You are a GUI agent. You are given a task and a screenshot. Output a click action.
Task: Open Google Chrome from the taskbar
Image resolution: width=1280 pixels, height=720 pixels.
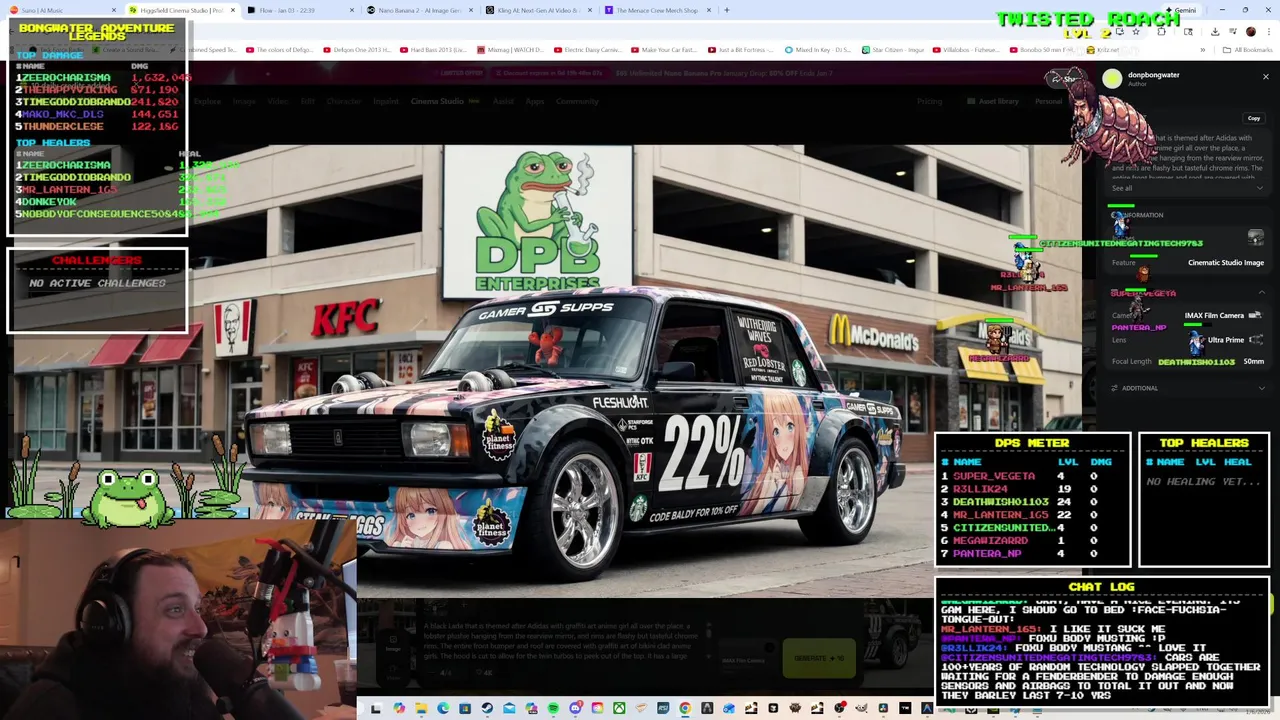click(685, 709)
